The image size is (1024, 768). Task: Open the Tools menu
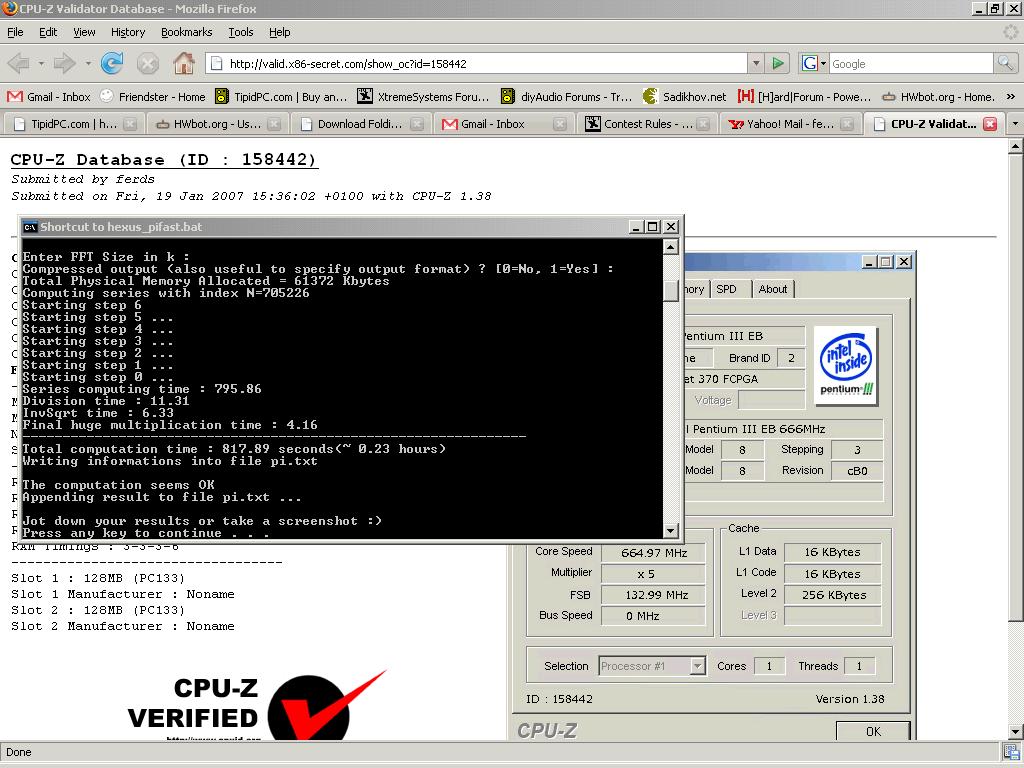(x=240, y=32)
